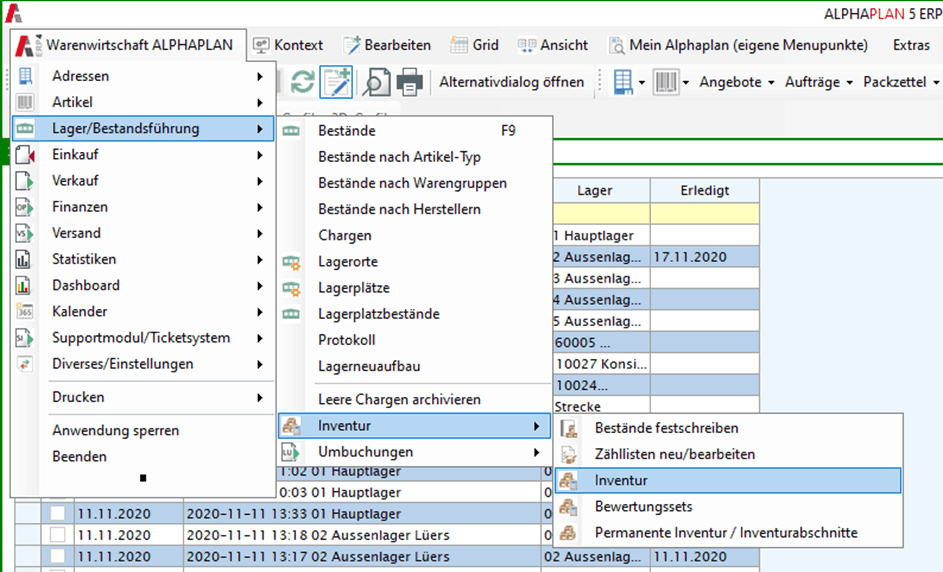Click the Umbuchungen LU icon
Image resolution: width=943 pixels, height=572 pixels.
tap(291, 452)
